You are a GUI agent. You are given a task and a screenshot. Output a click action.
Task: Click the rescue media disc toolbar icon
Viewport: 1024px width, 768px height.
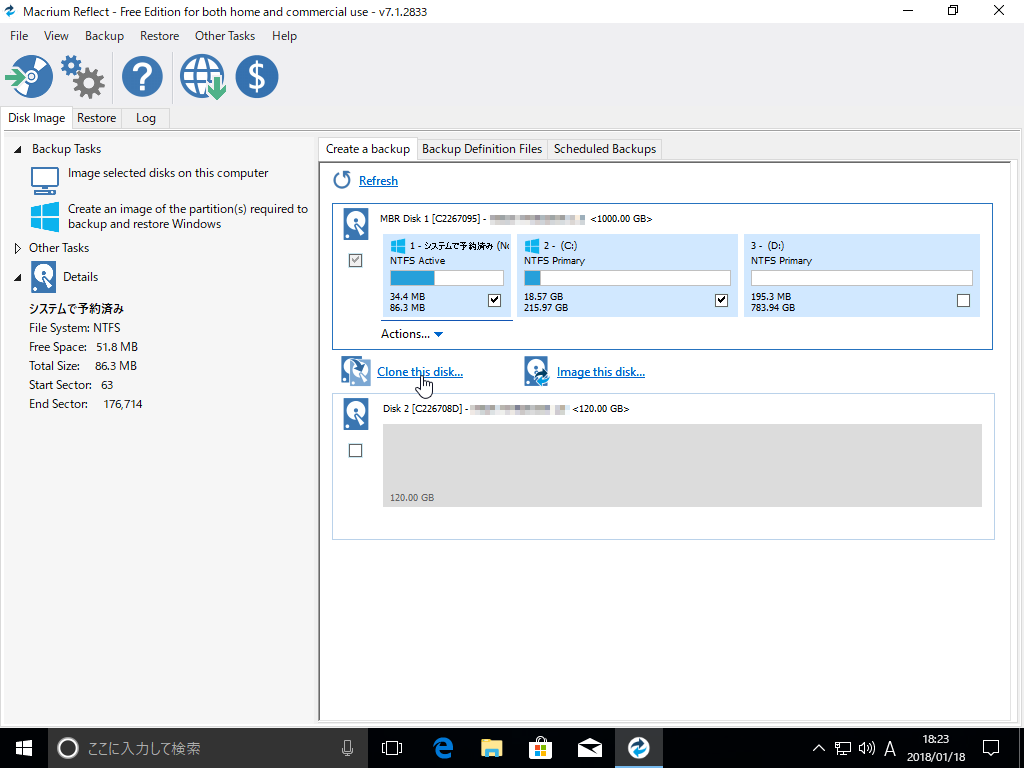(x=29, y=76)
